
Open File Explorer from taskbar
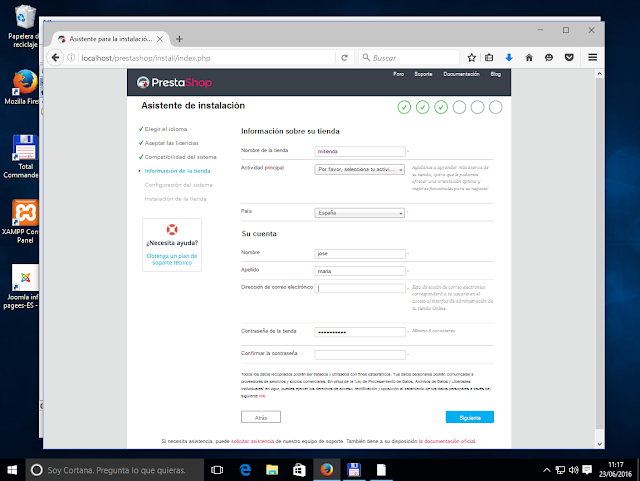tap(272, 470)
